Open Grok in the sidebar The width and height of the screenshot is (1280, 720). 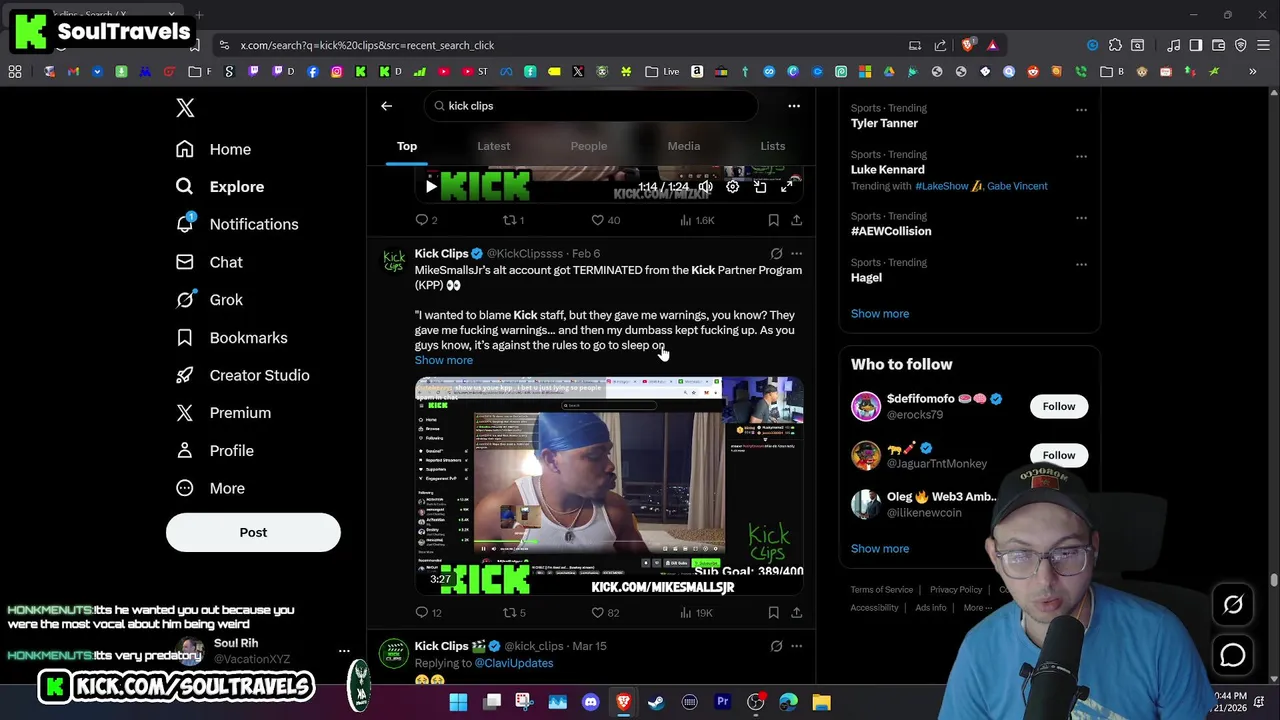click(x=209, y=300)
